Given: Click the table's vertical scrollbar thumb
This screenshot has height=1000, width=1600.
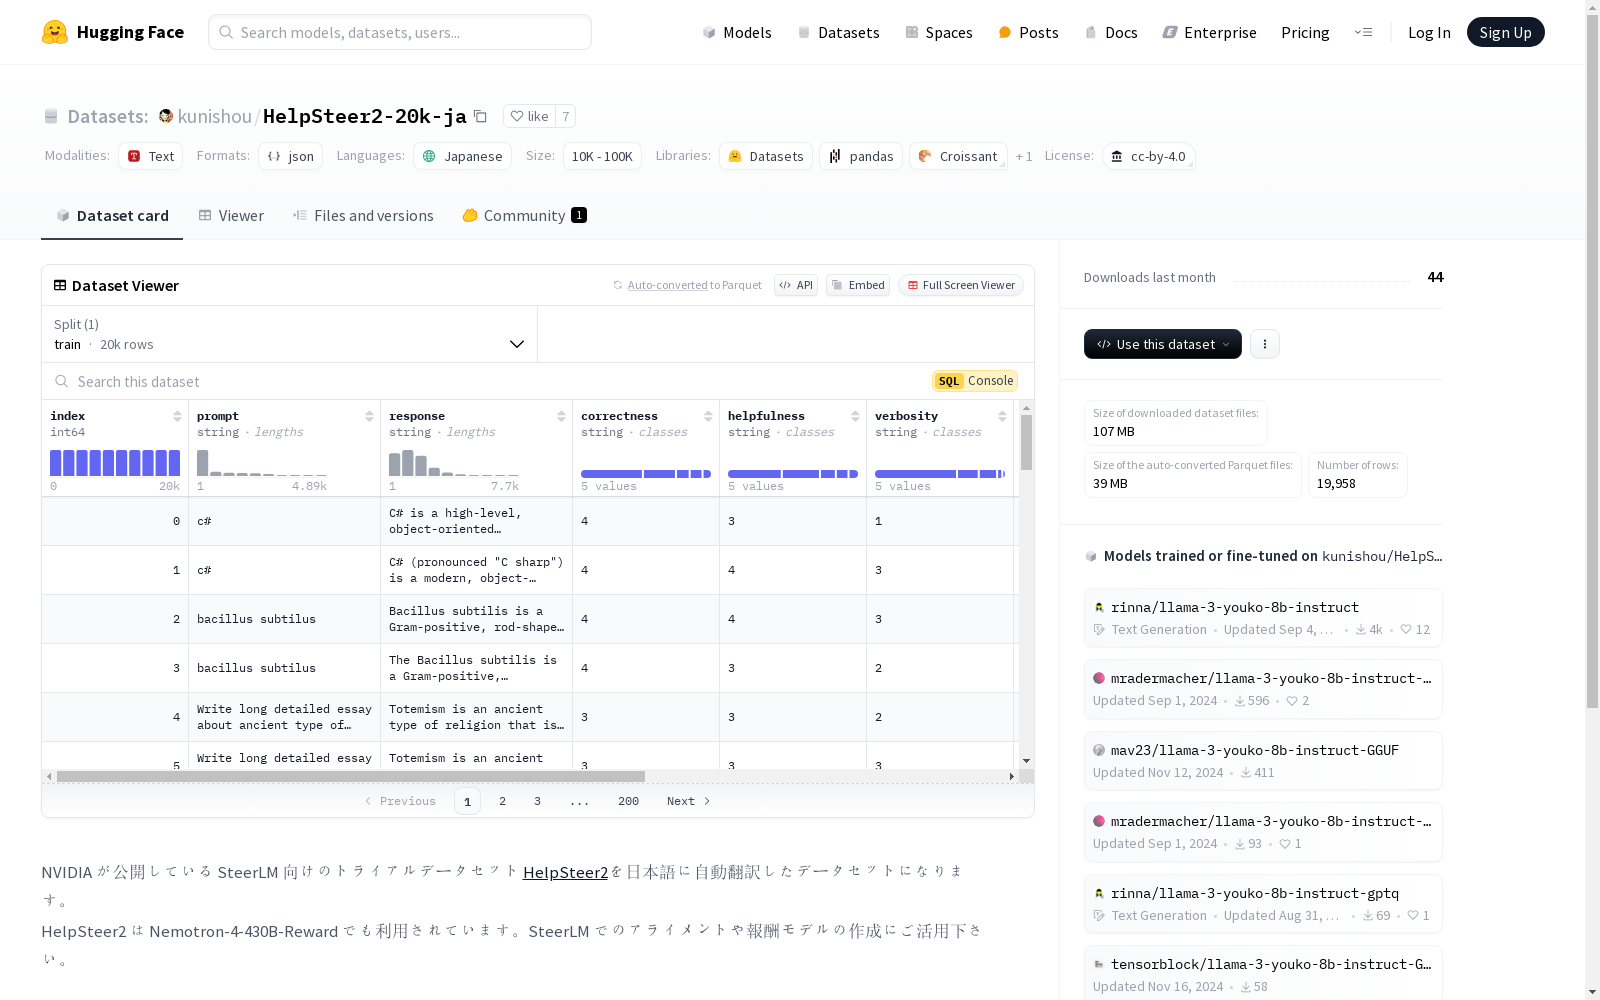Looking at the screenshot, I should (1026, 442).
